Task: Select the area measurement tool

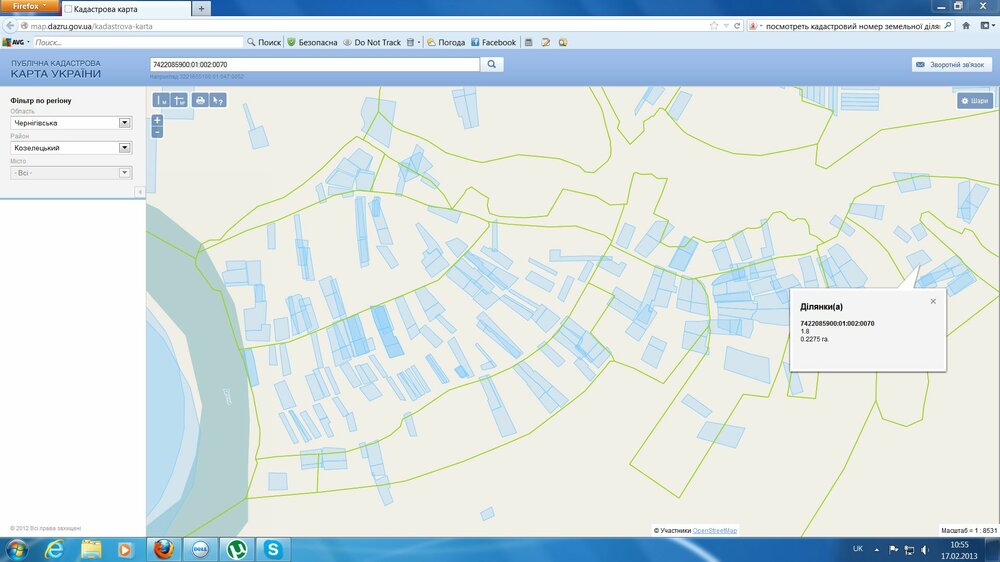Action: click(x=179, y=100)
